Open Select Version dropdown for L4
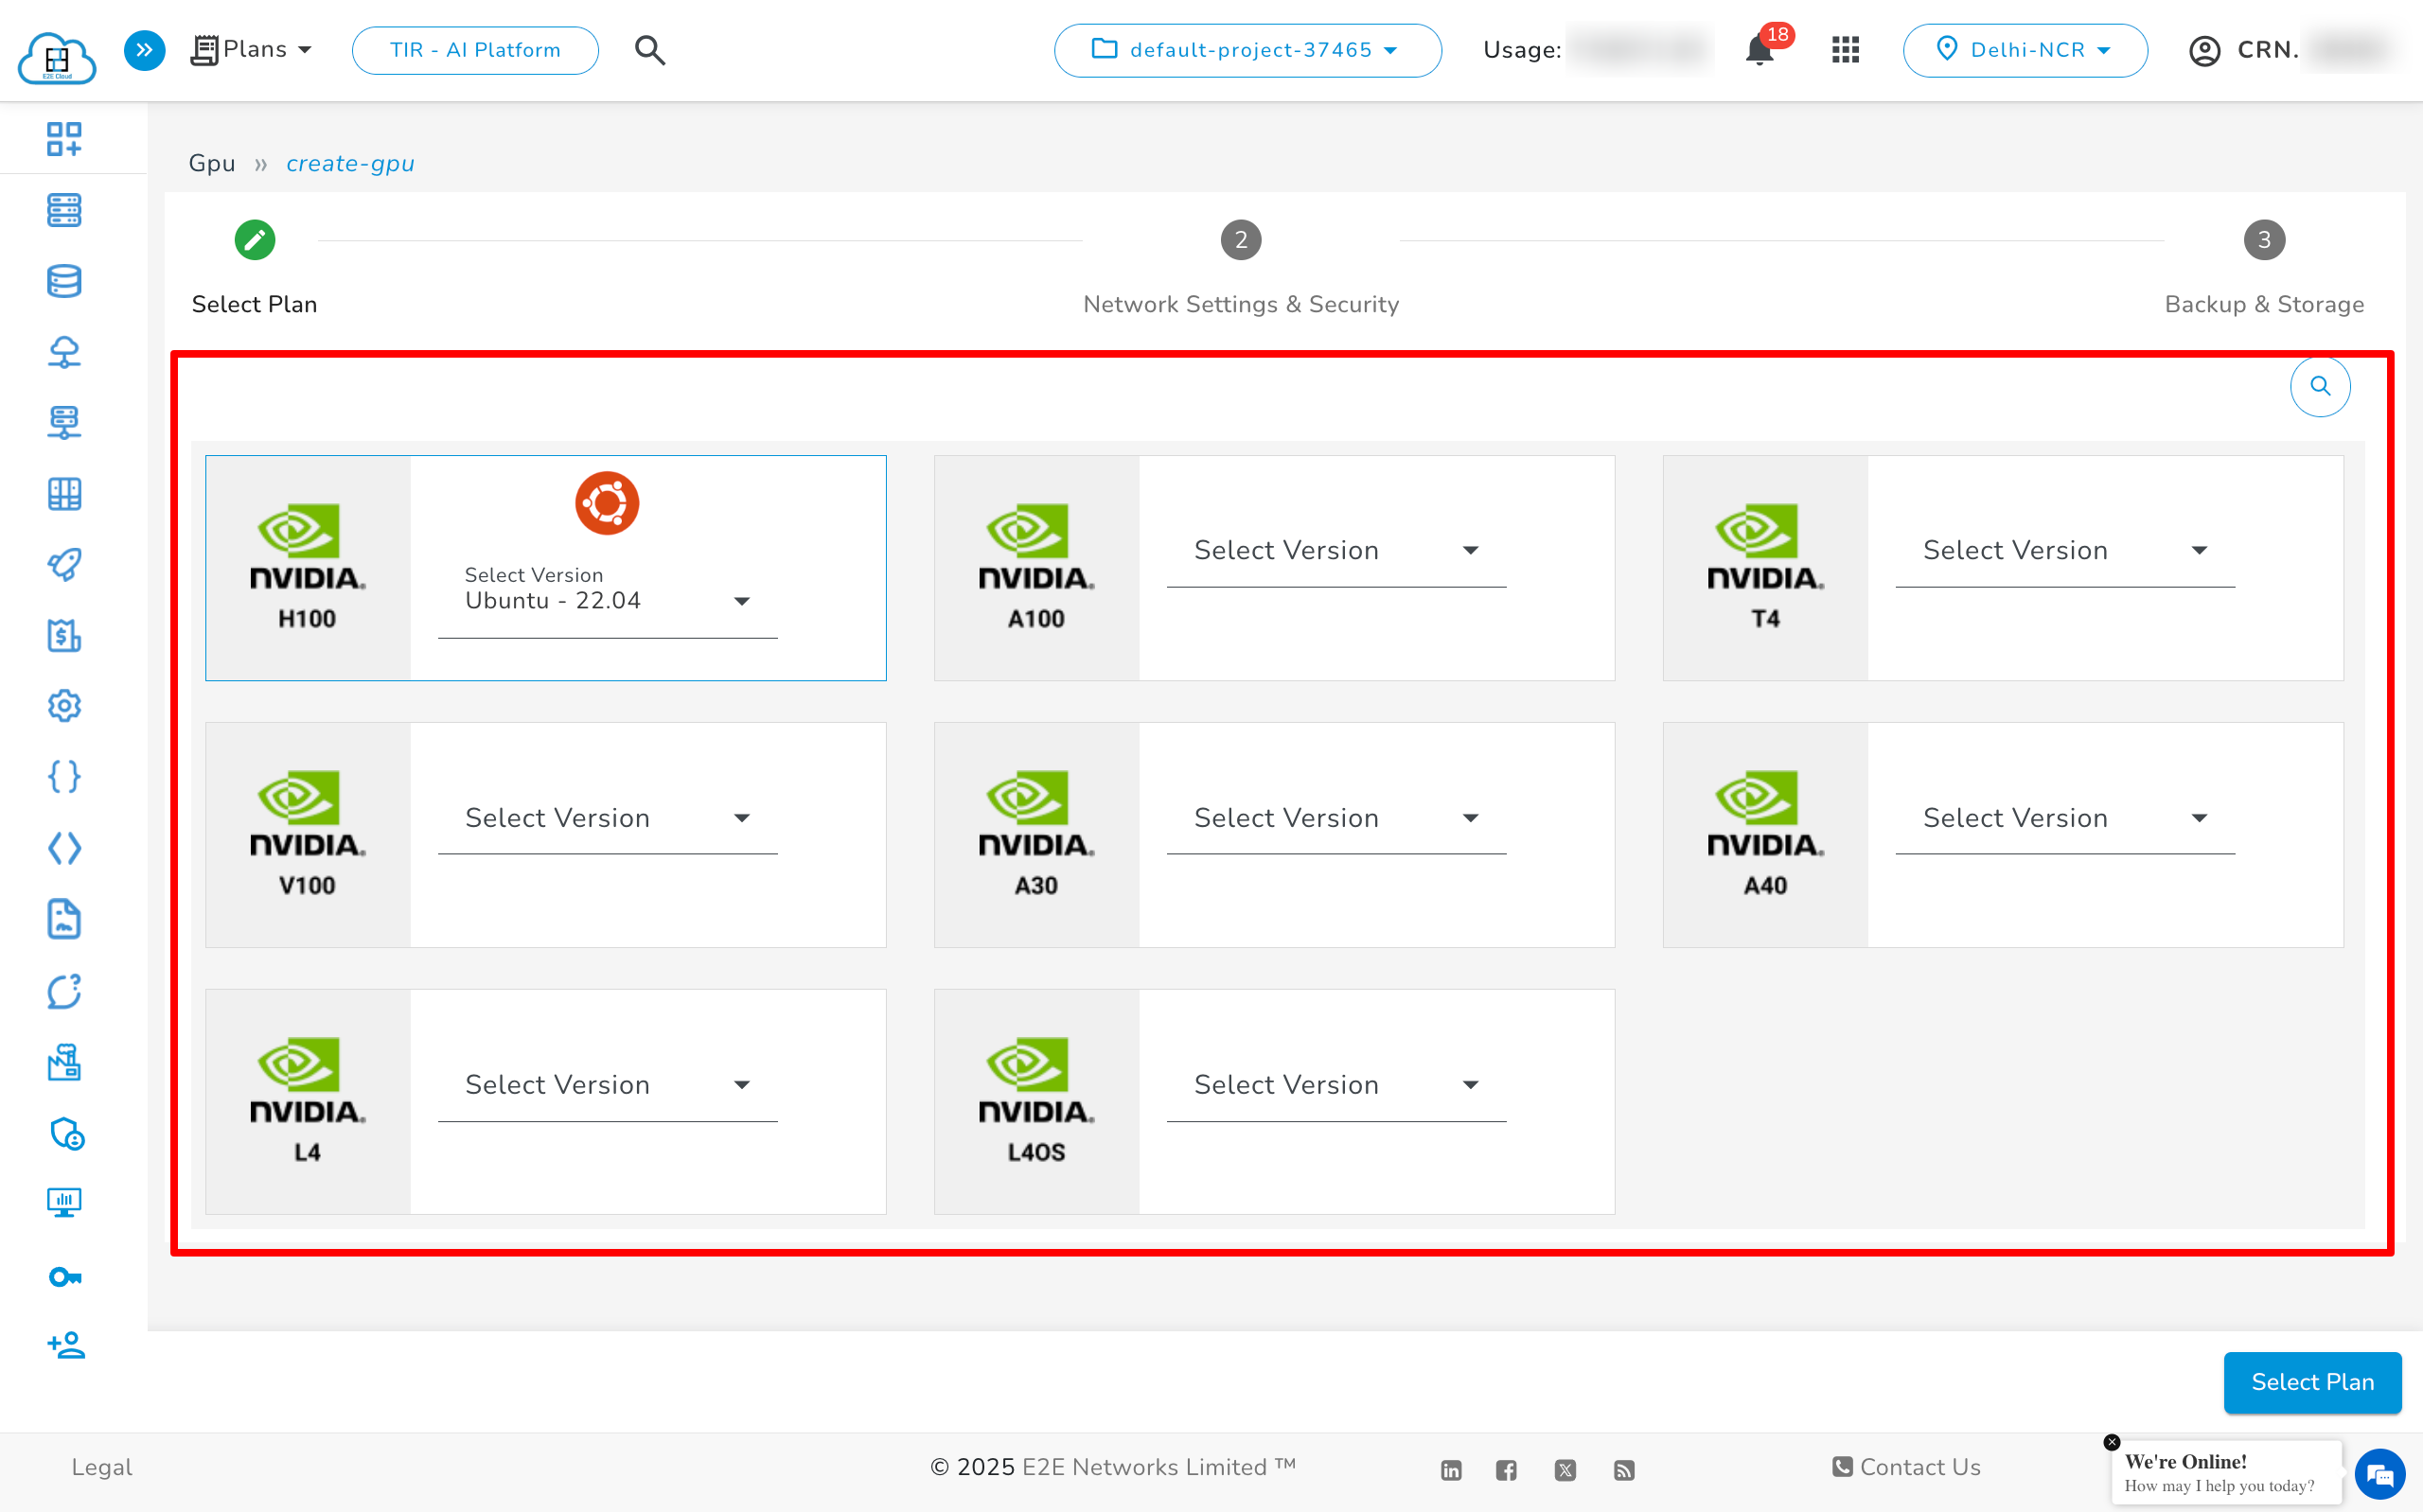The image size is (2423, 1512). coord(607,1085)
